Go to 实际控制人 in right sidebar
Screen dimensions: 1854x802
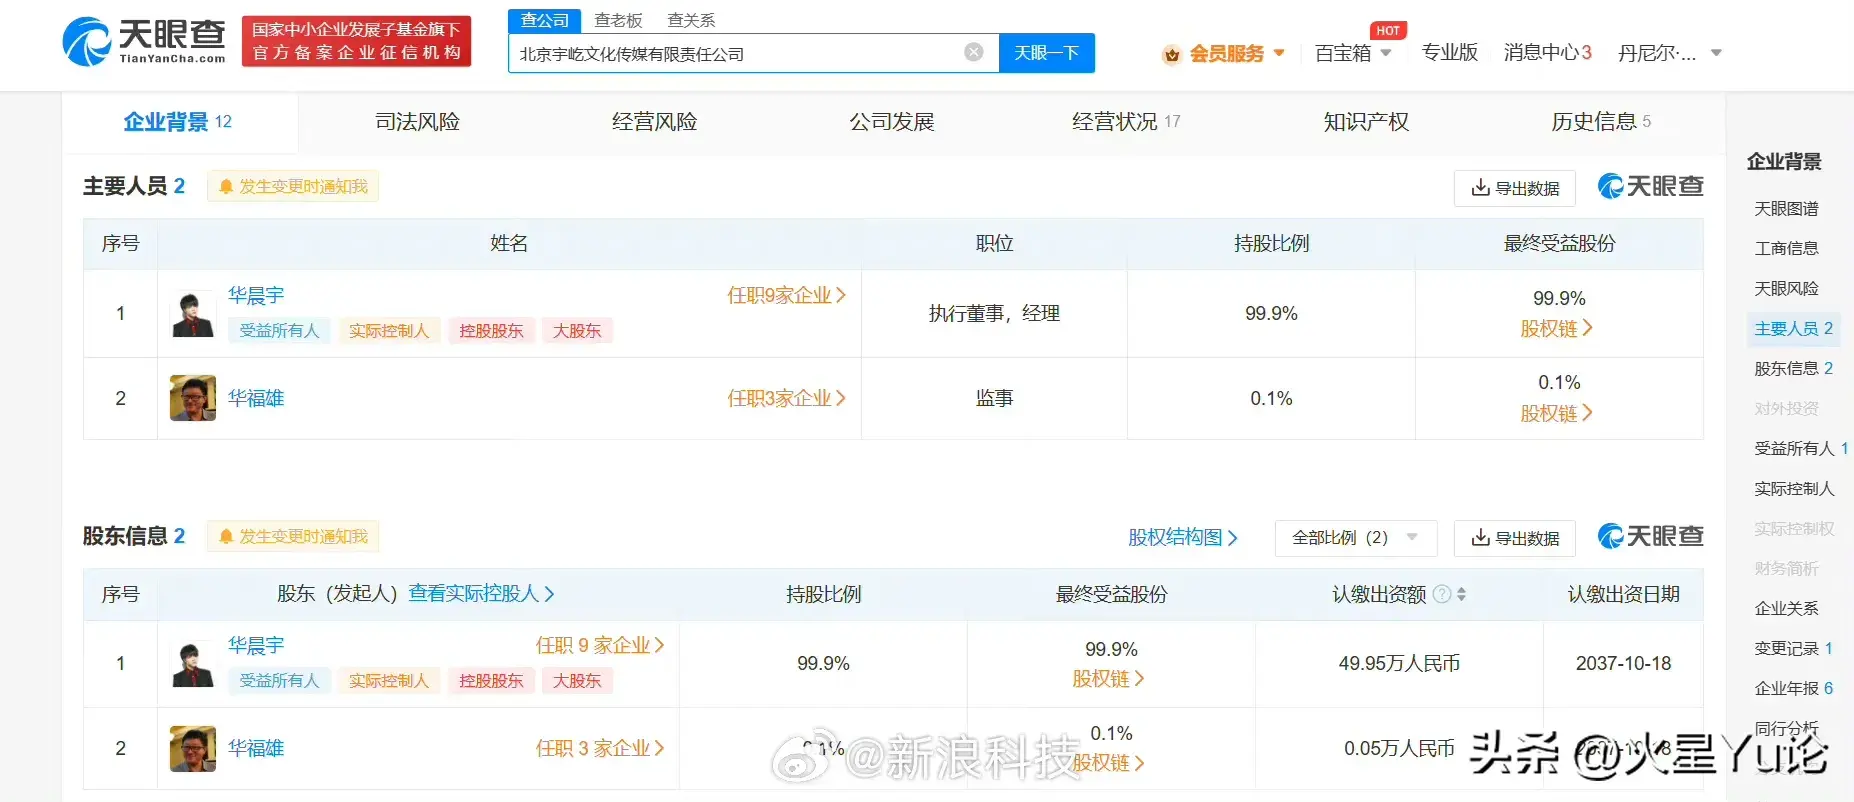(1794, 489)
